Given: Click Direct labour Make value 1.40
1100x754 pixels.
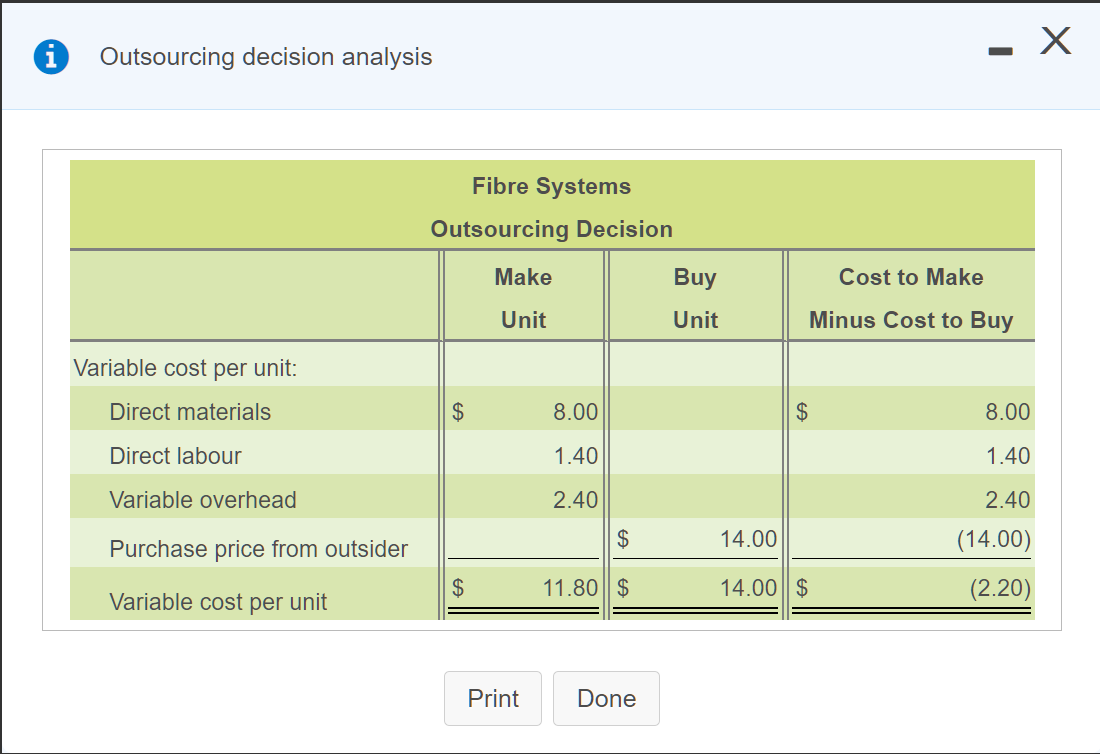Looking at the screenshot, I should pos(575,456).
